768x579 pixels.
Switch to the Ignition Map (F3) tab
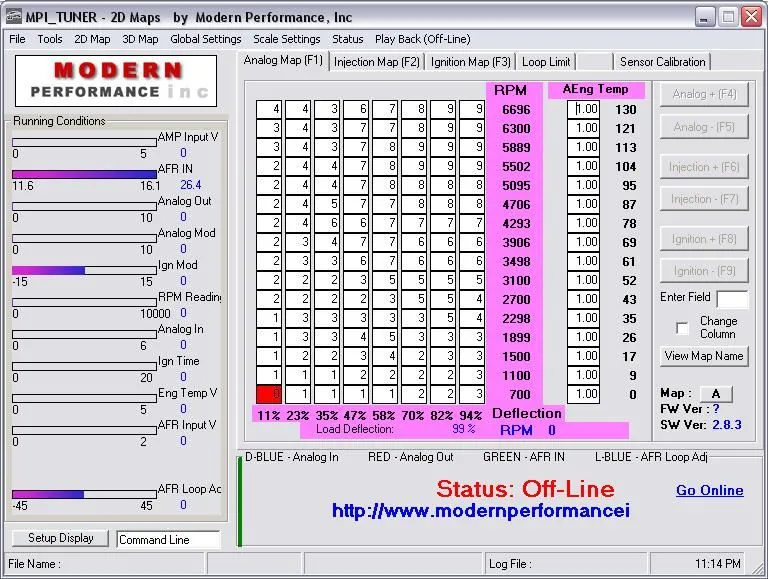[x=470, y=62]
